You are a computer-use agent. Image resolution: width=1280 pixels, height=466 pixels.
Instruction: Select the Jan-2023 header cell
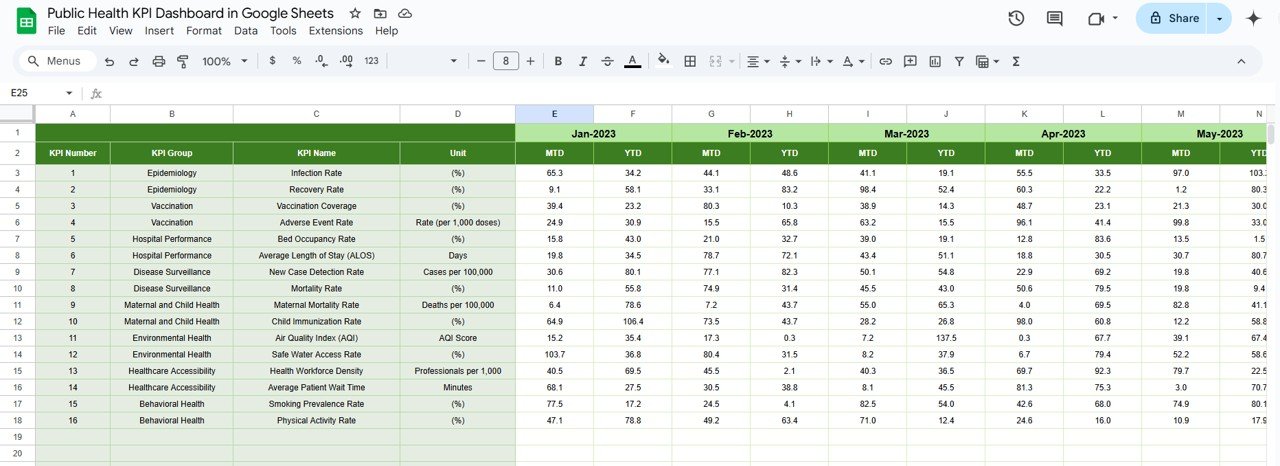click(x=594, y=133)
